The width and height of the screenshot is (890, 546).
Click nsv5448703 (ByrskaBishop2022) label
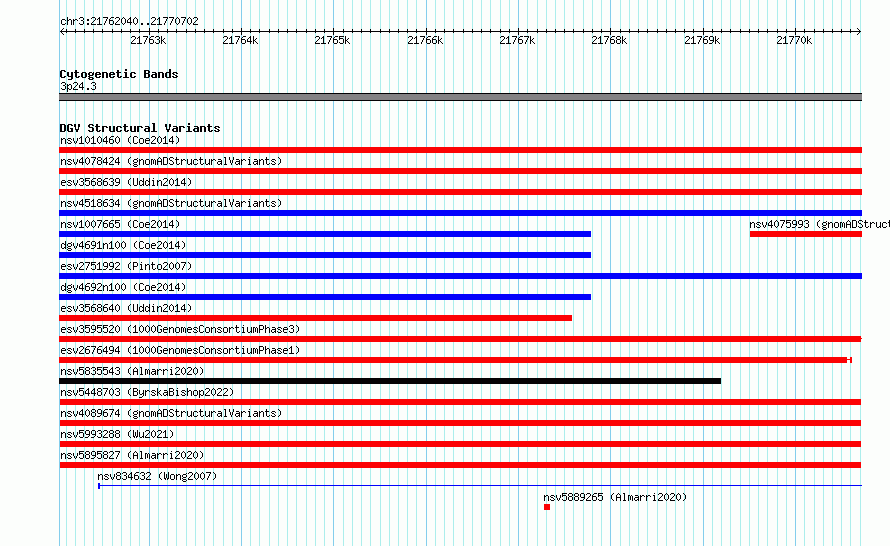point(147,392)
